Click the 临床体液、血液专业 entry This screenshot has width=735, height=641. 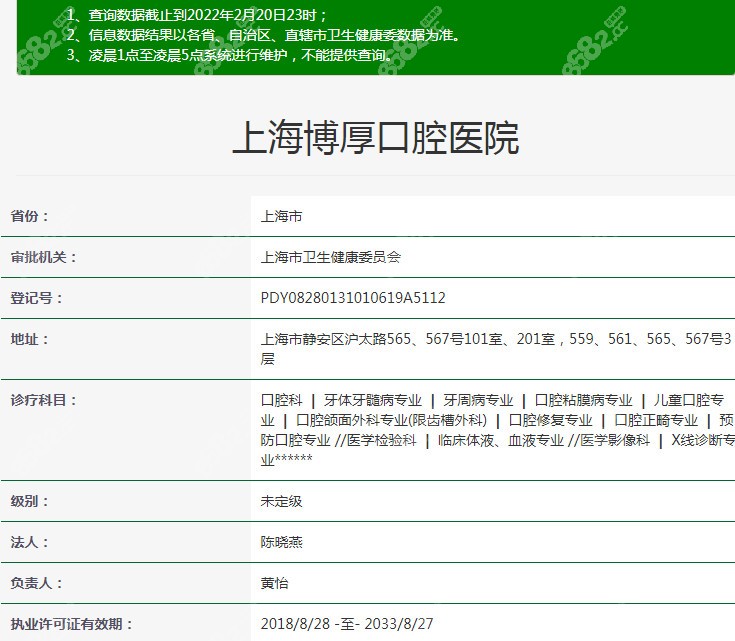pyautogui.click(x=501, y=440)
